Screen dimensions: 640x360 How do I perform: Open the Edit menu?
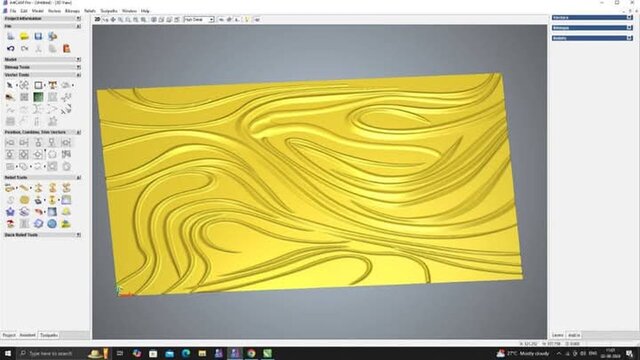(24, 11)
